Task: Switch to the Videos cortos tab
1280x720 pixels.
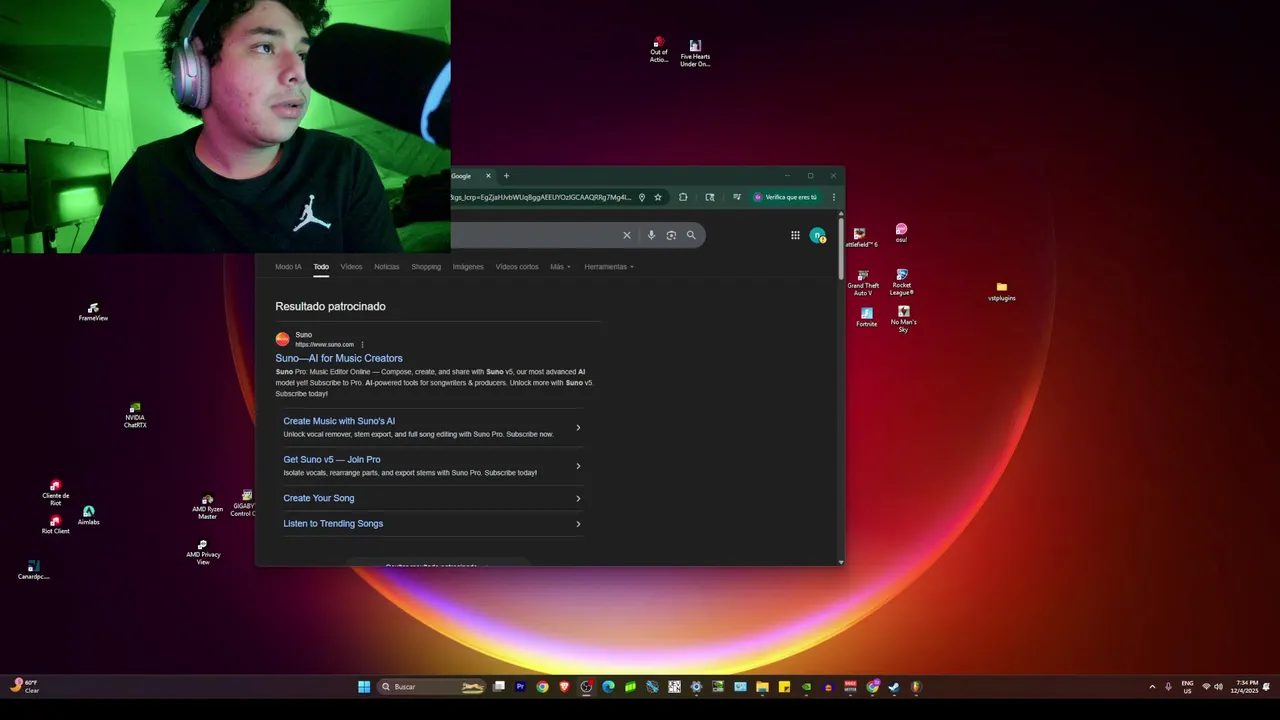Action: (x=517, y=267)
